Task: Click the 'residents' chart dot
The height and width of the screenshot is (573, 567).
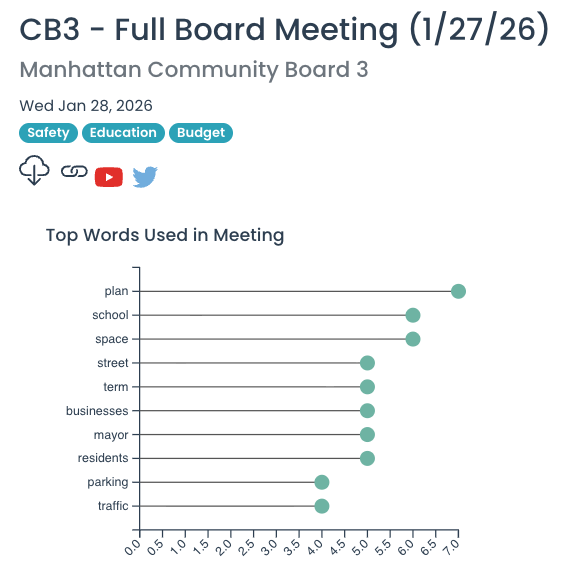Action: (x=367, y=458)
